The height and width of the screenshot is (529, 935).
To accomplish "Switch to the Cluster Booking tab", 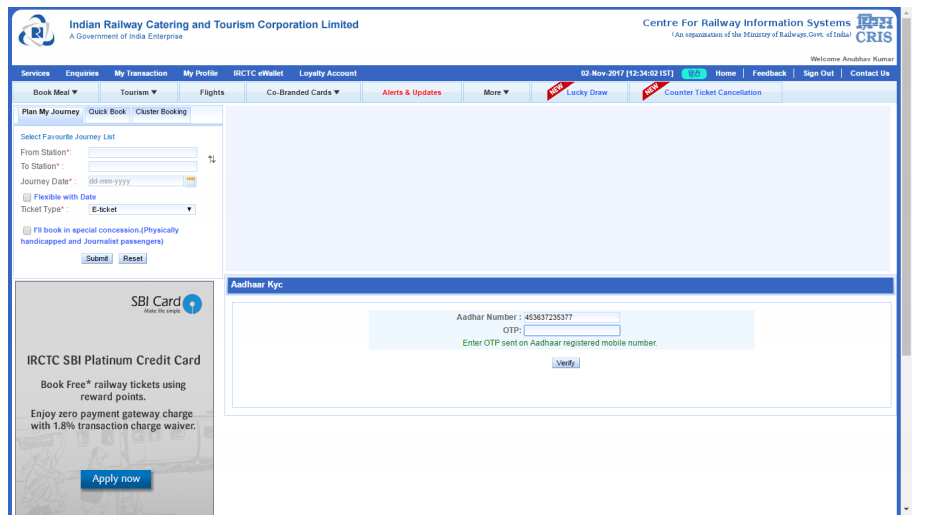I will tap(161, 112).
